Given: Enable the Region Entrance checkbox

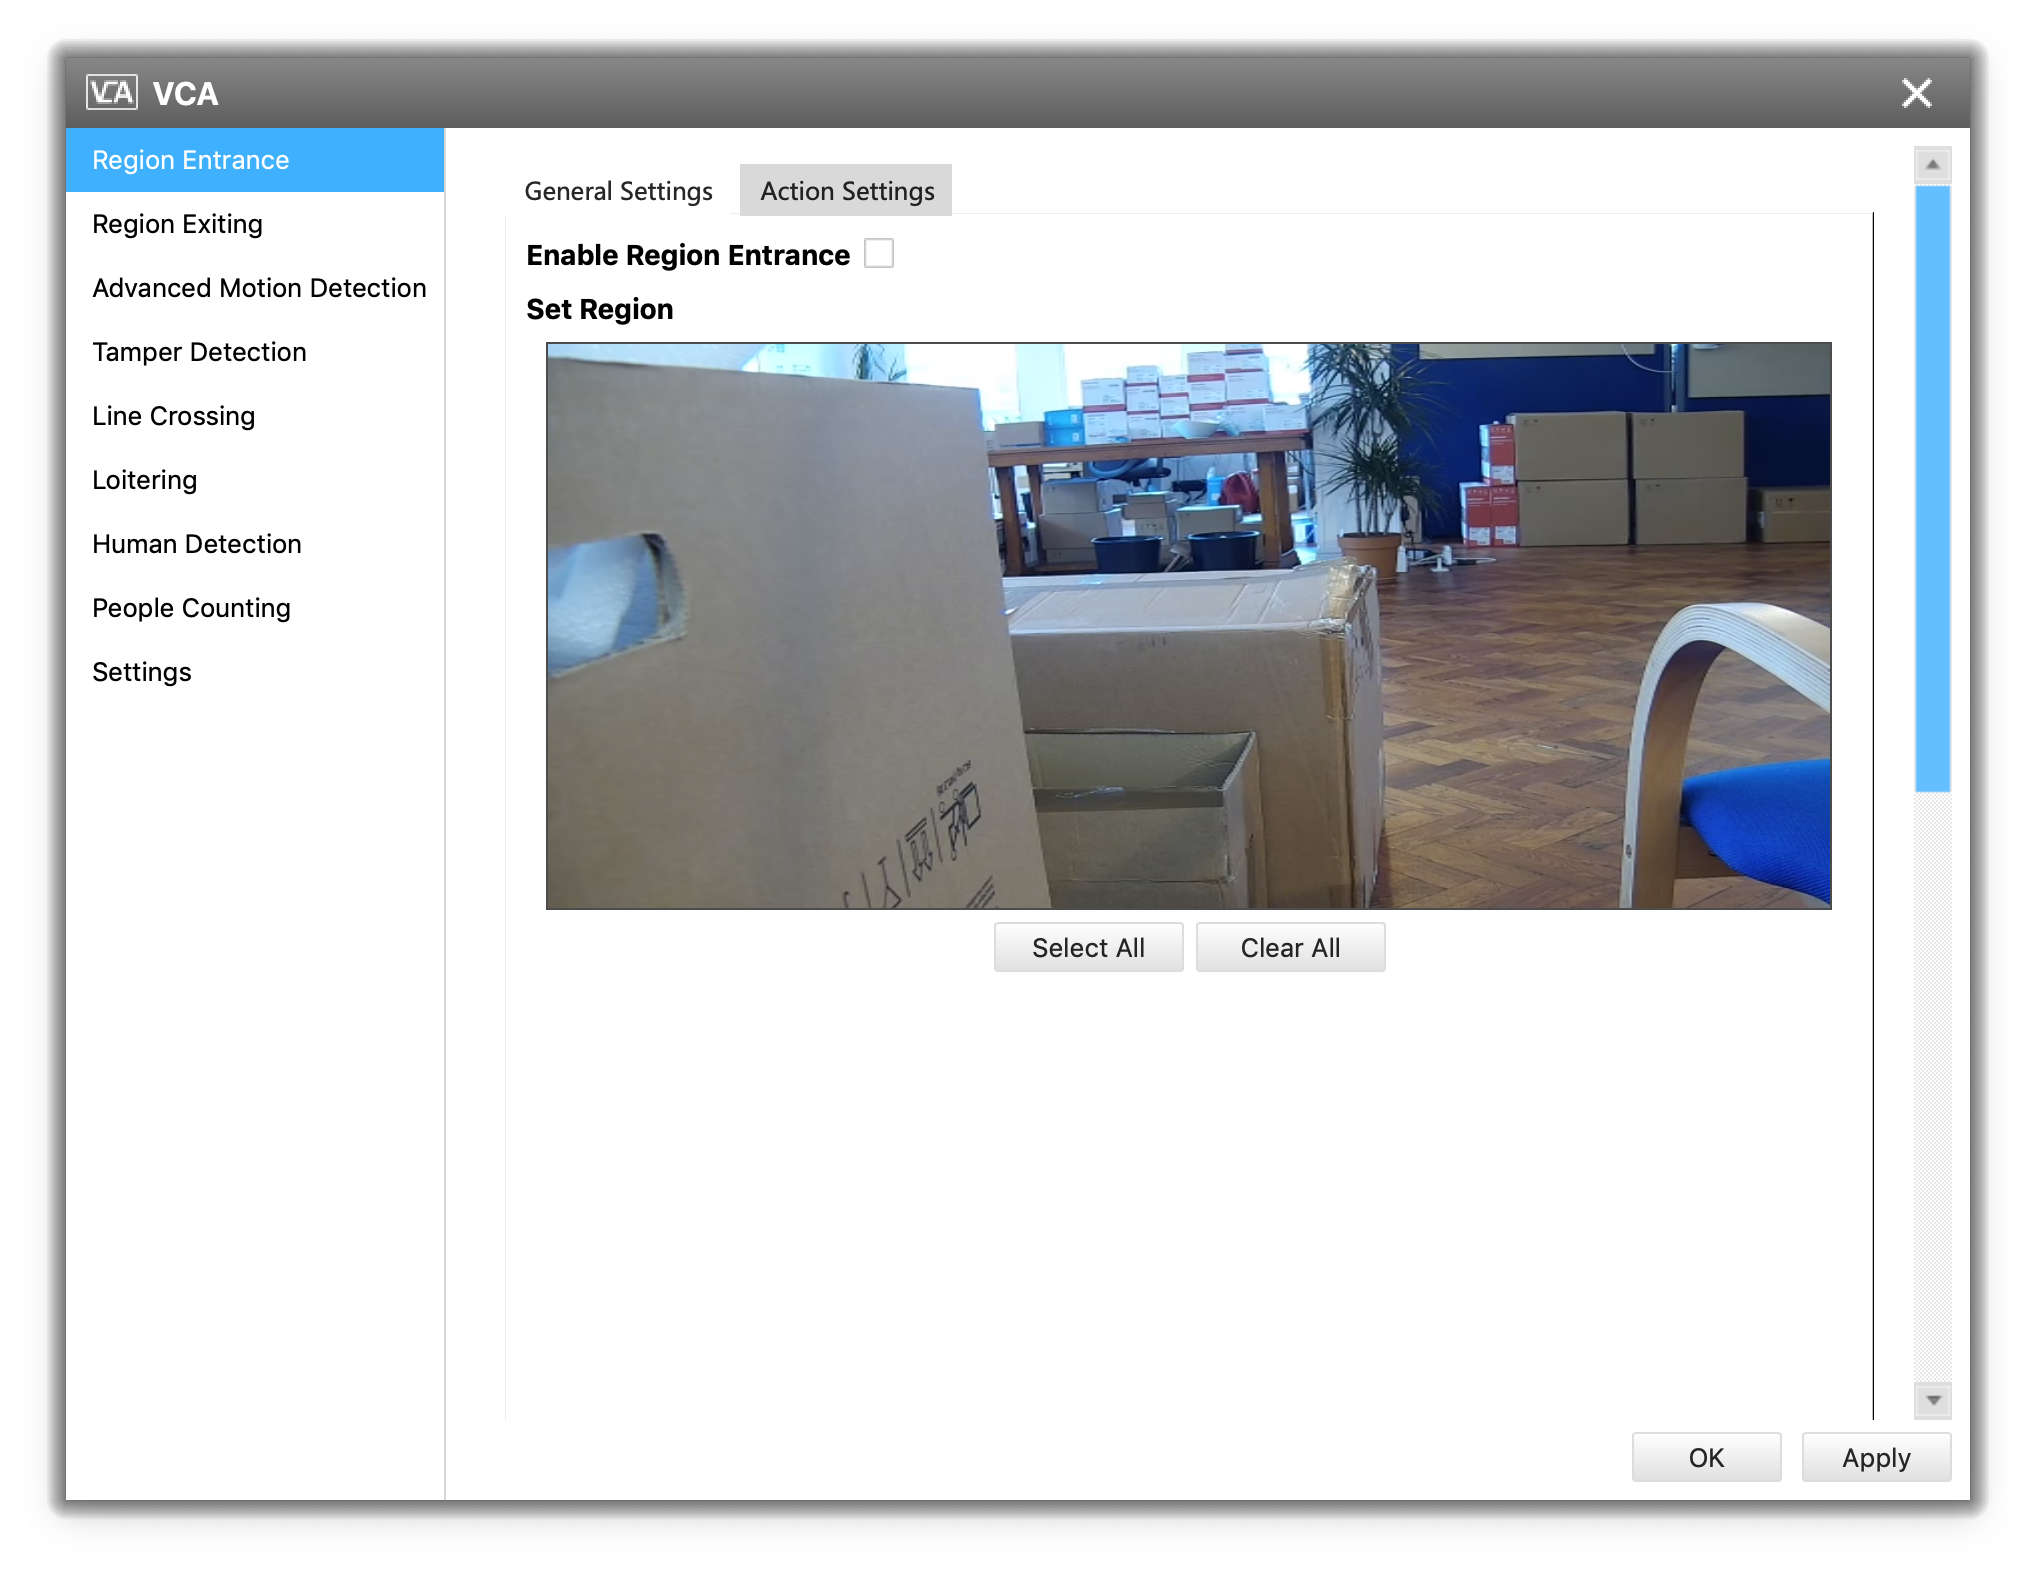Looking at the screenshot, I should (879, 254).
